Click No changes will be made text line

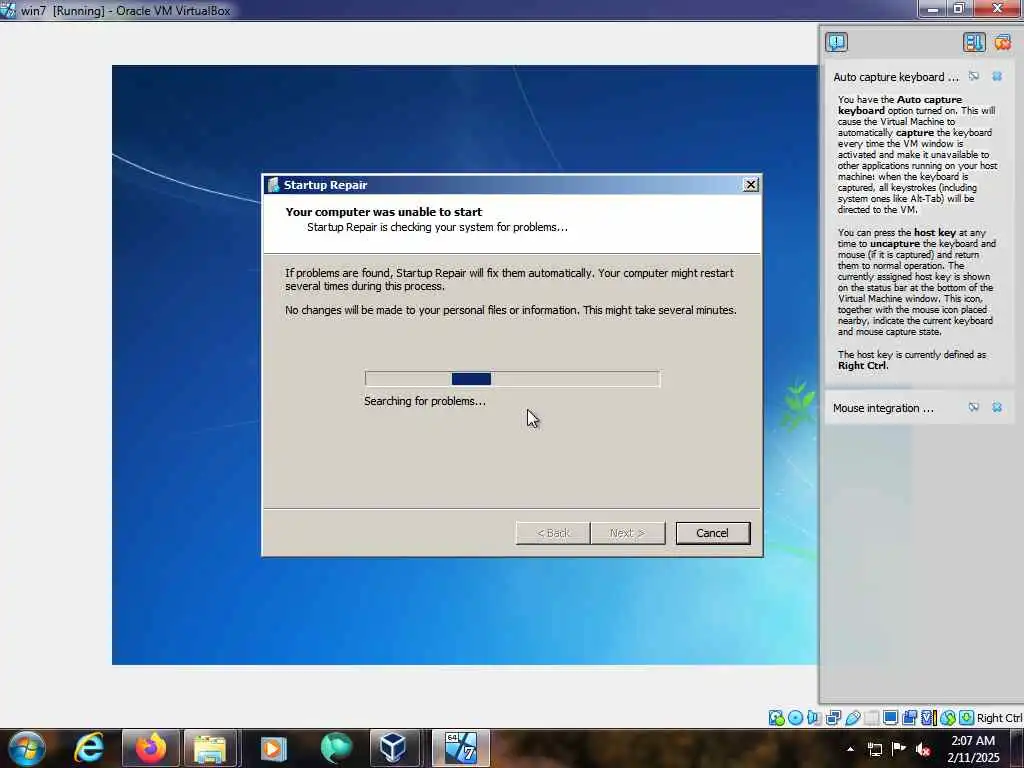(511, 310)
